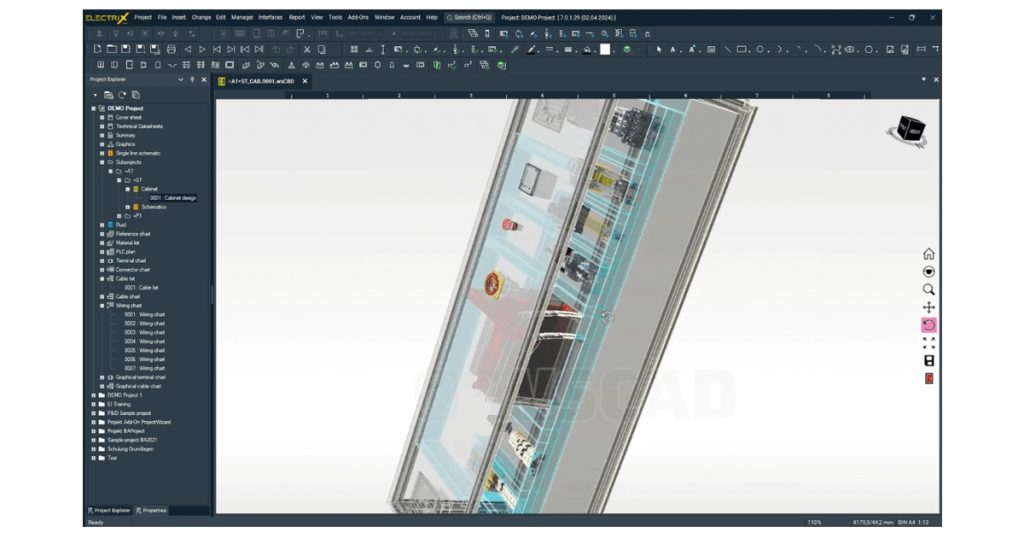Go to next page arrow icon

tap(202, 49)
